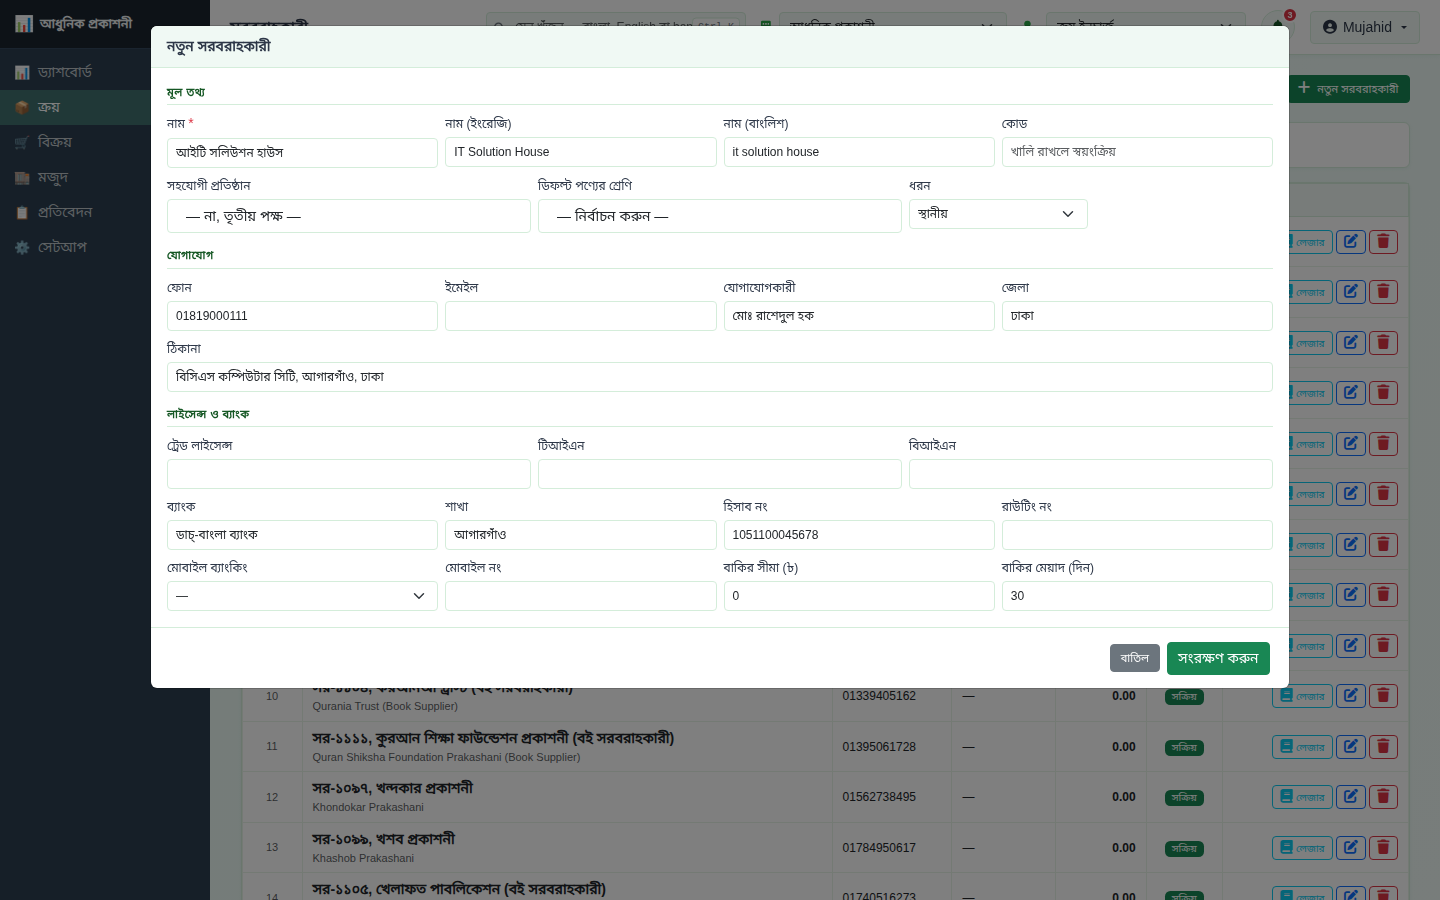Viewport: 1440px width, 900px height.
Task: Click the টিআইএন input field
Action: tap(719, 474)
